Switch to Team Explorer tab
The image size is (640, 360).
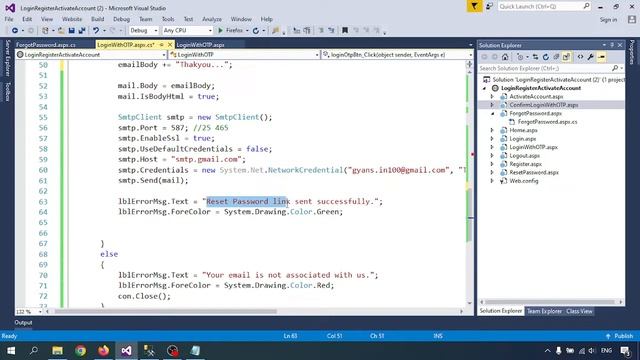click(544, 311)
